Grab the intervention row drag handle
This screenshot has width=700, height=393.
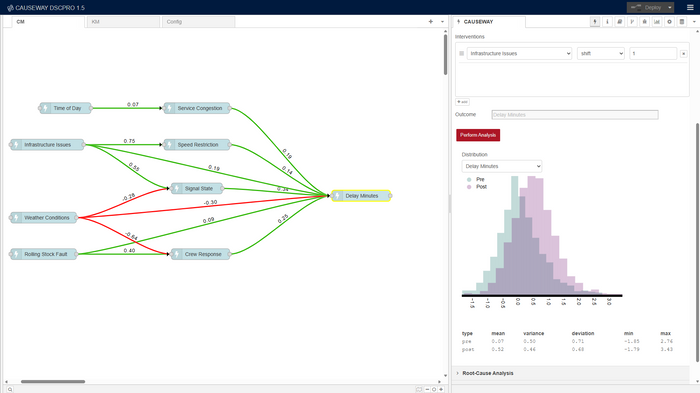coord(462,54)
